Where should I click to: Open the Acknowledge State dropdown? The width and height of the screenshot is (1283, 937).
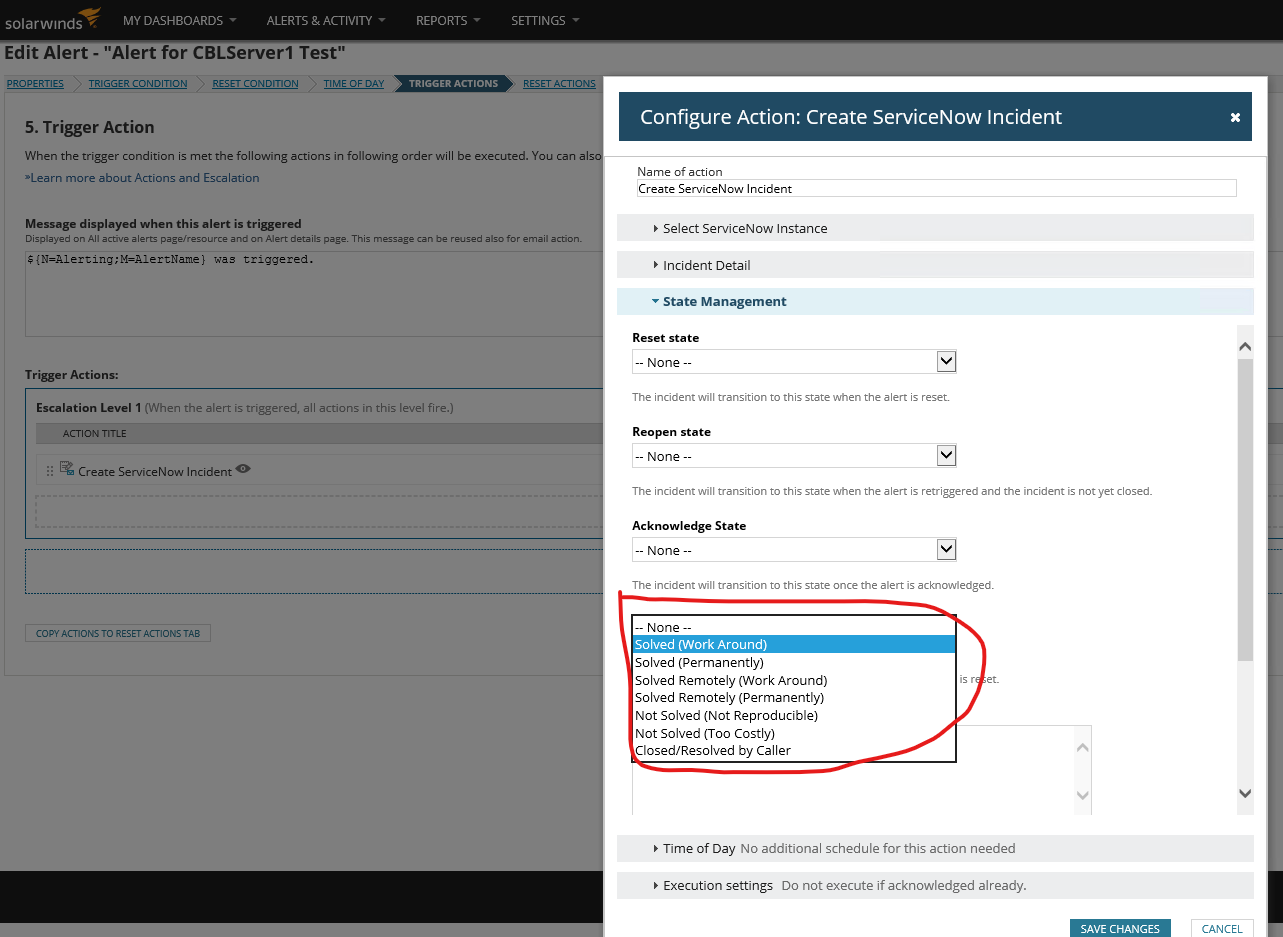[x=794, y=550]
